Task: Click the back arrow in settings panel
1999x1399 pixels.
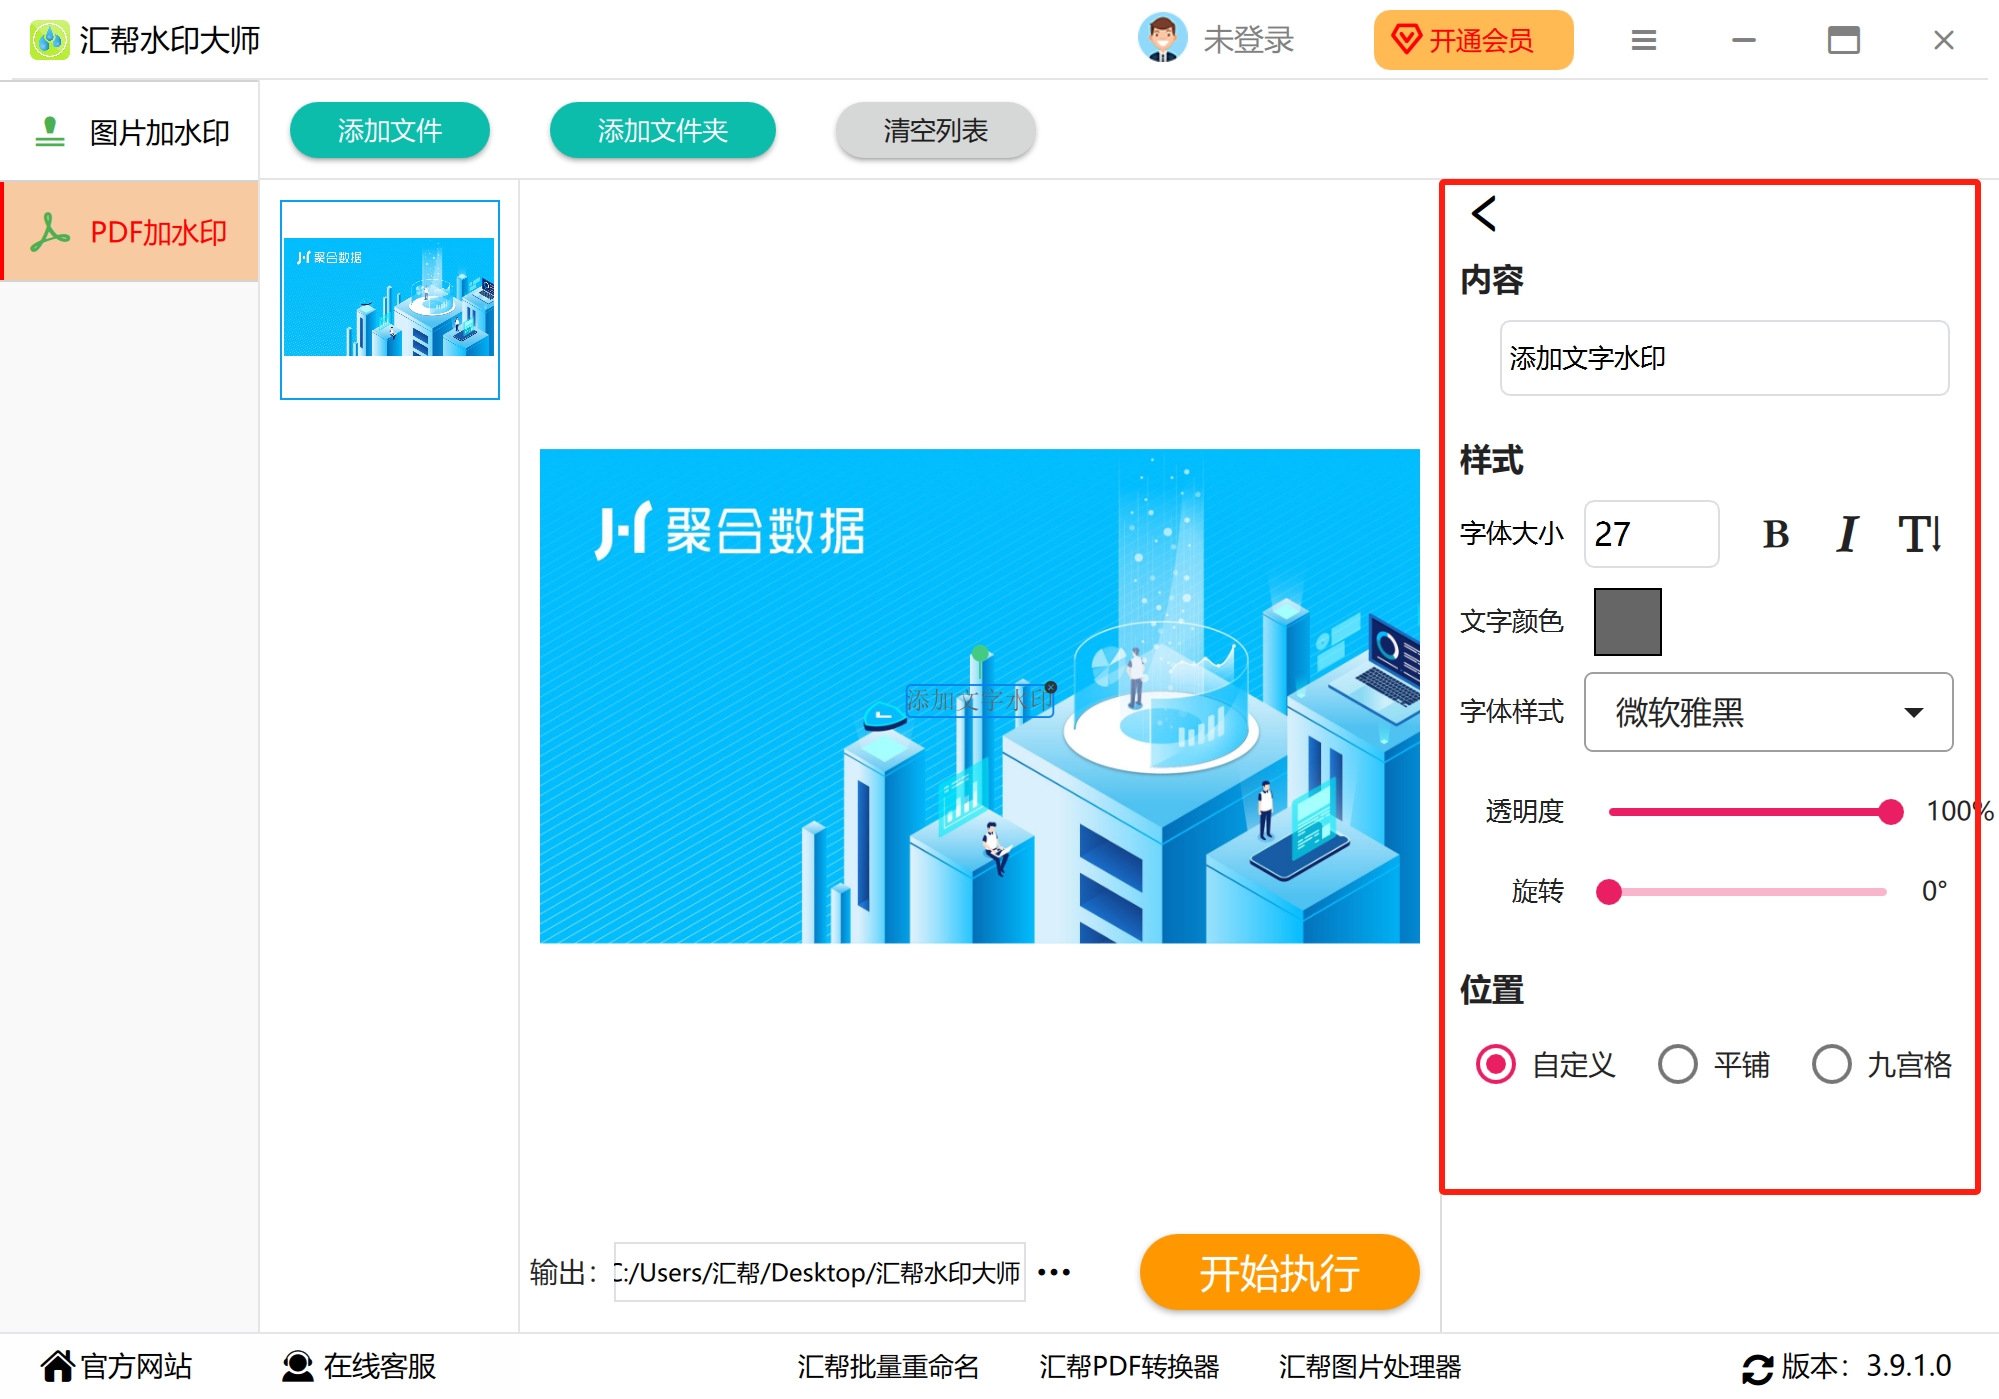Action: click(x=1484, y=213)
